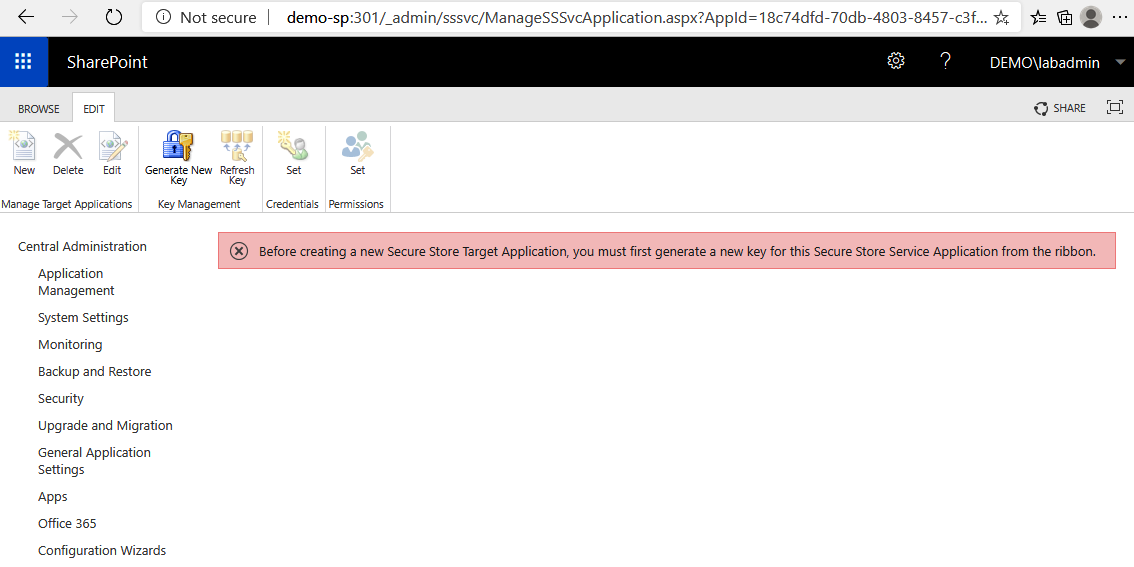Open browser profile avatar

click(1091, 17)
